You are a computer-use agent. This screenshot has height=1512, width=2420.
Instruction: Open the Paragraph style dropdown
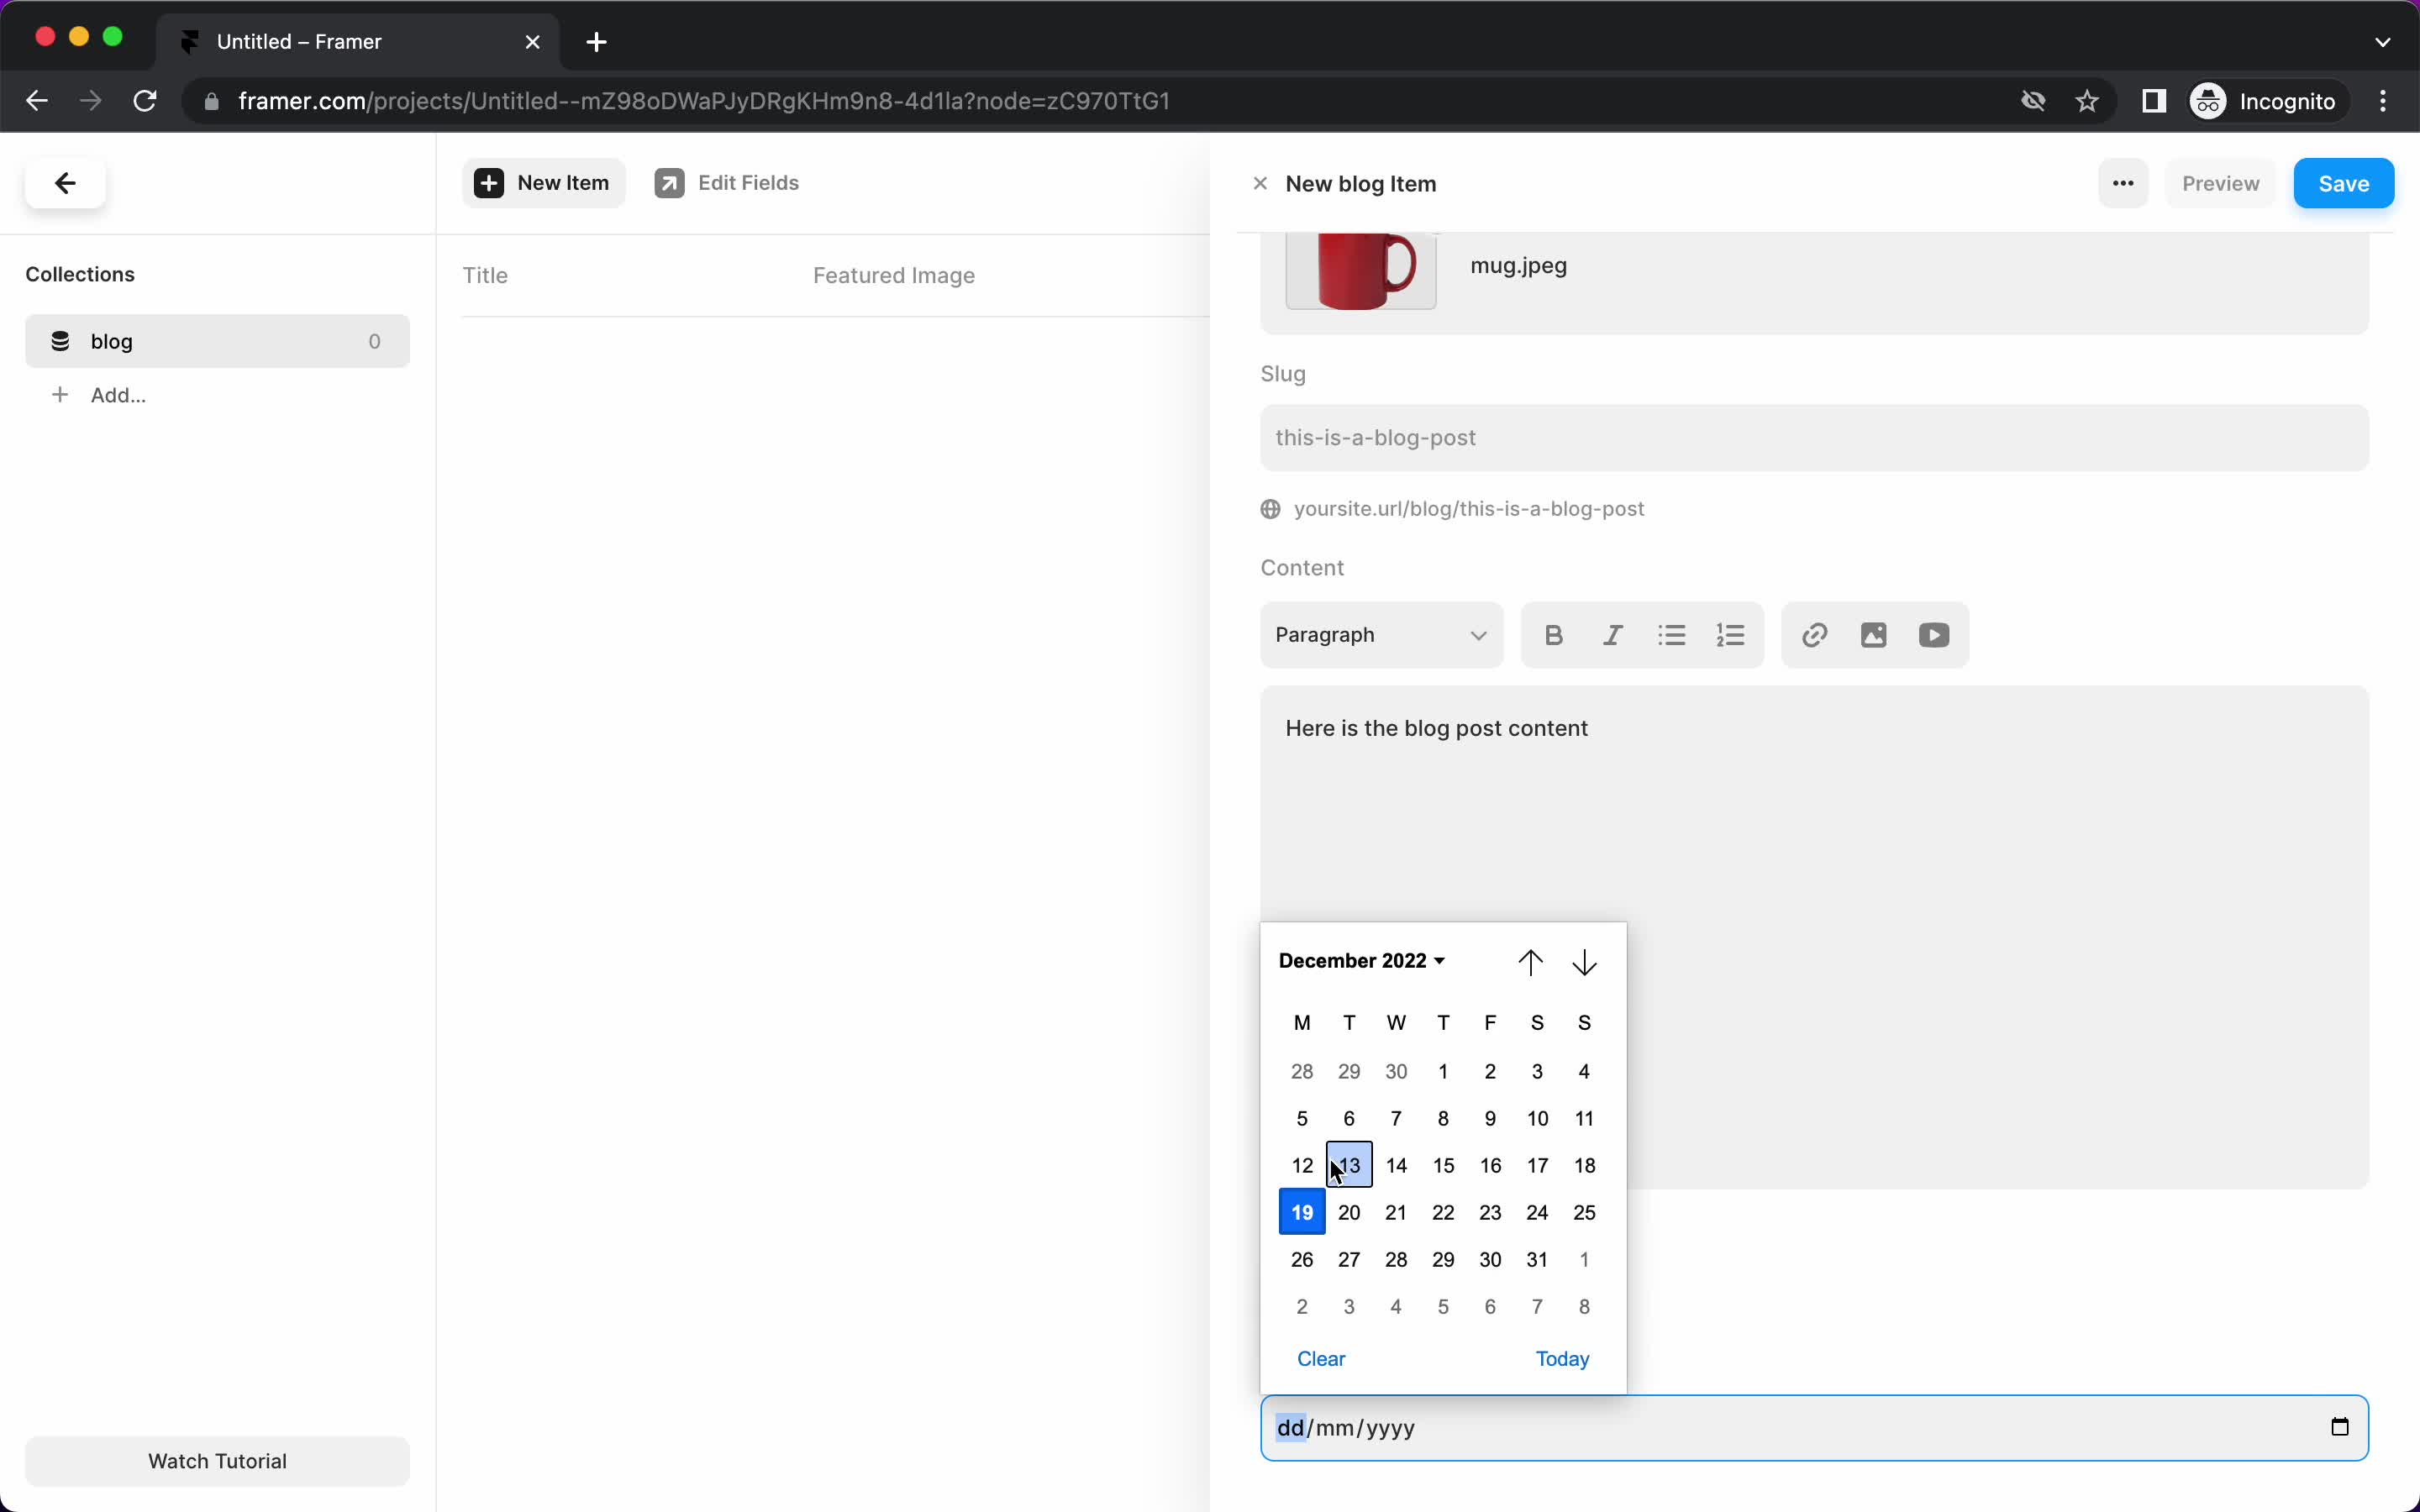(x=1378, y=634)
